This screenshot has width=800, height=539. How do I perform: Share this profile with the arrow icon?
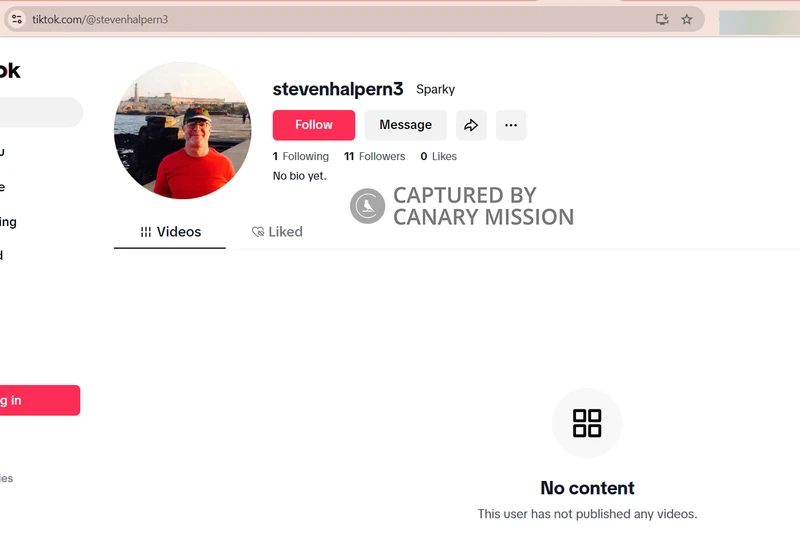coord(471,125)
